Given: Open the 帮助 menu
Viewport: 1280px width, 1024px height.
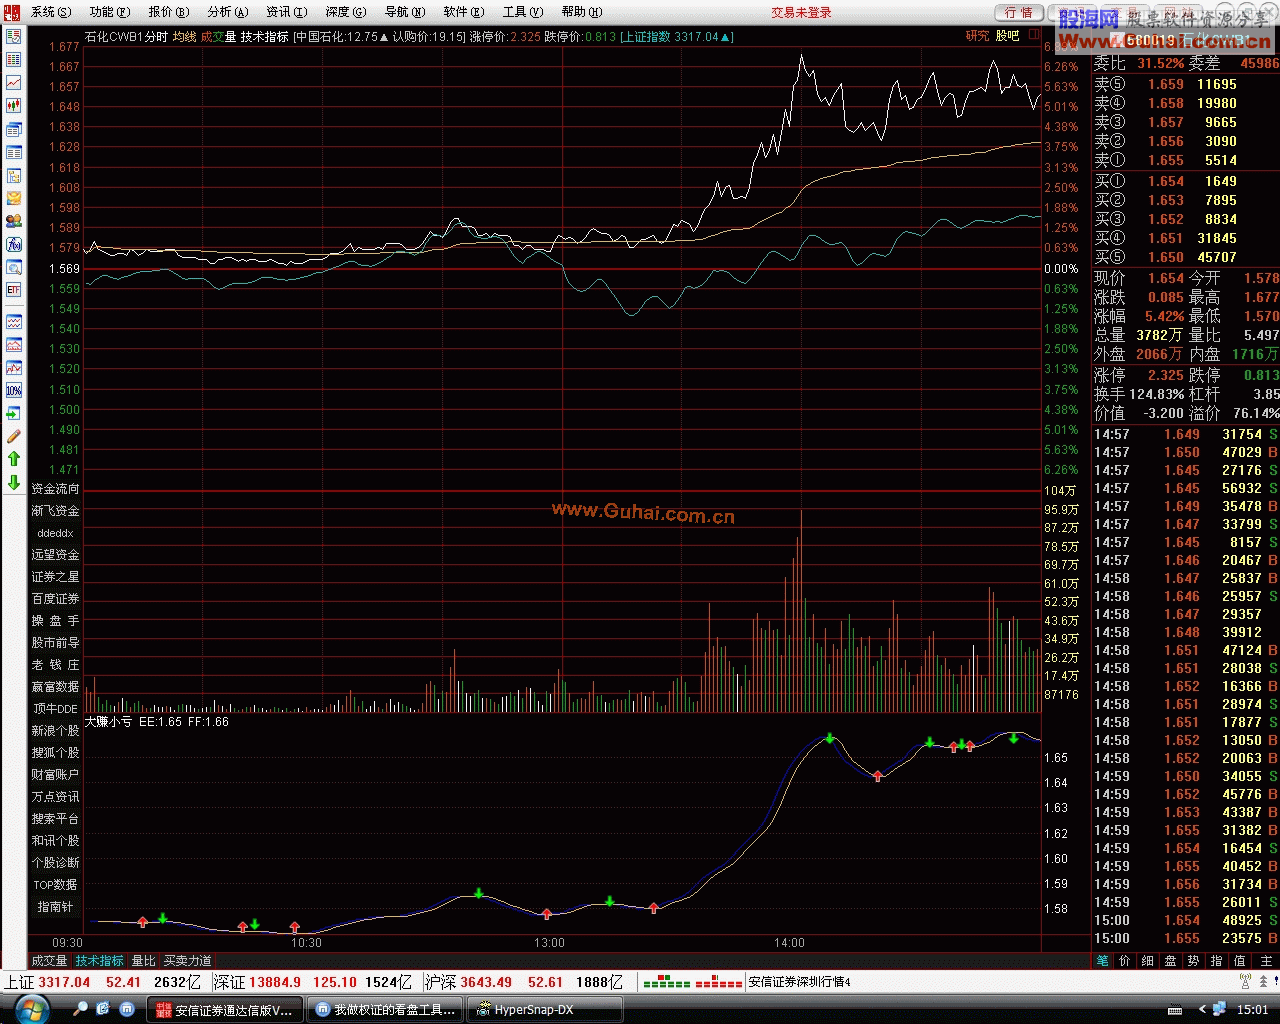Looking at the screenshot, I should [582, 12].
